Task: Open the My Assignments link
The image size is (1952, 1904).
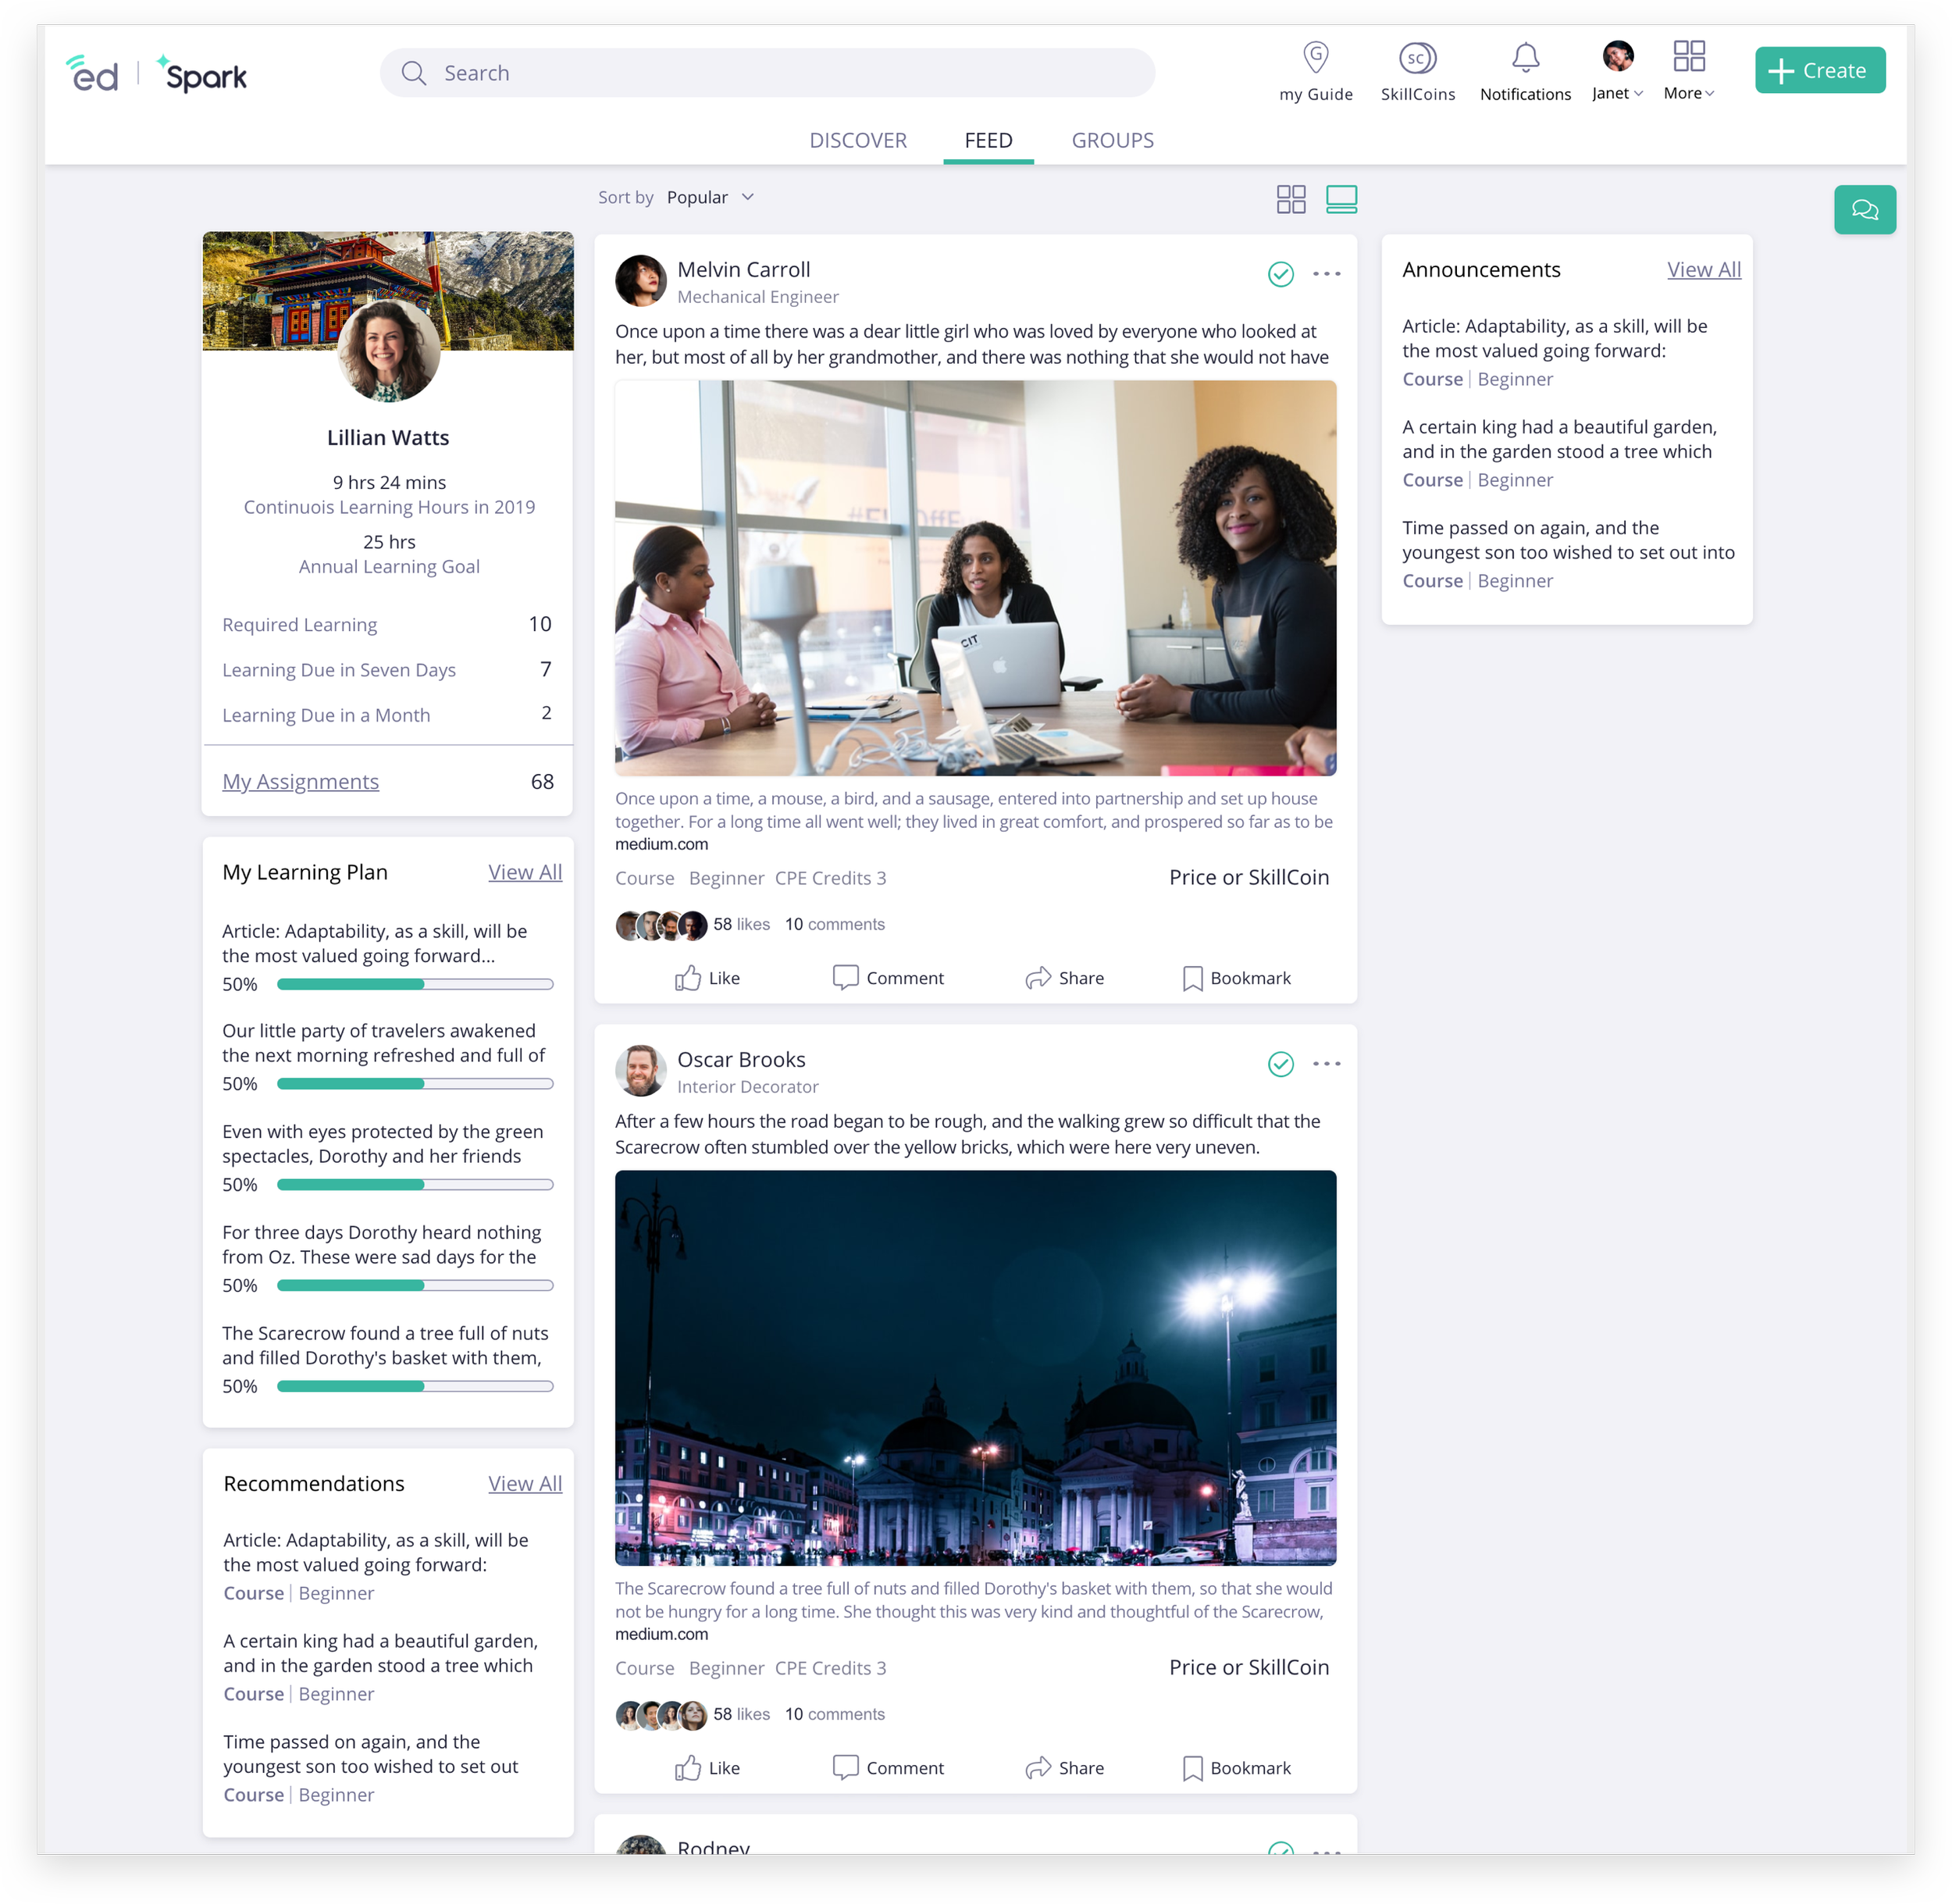Action: (300, 782)
